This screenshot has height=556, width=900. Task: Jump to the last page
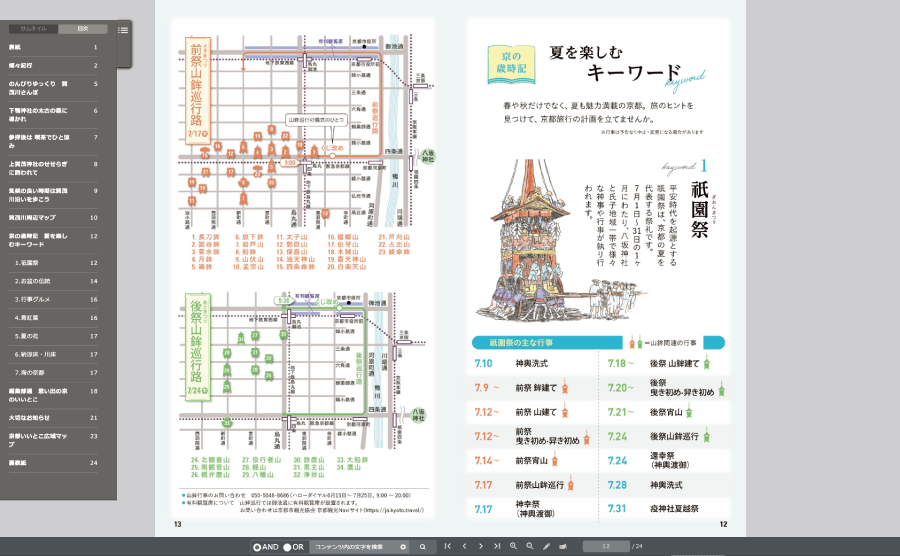497,547
